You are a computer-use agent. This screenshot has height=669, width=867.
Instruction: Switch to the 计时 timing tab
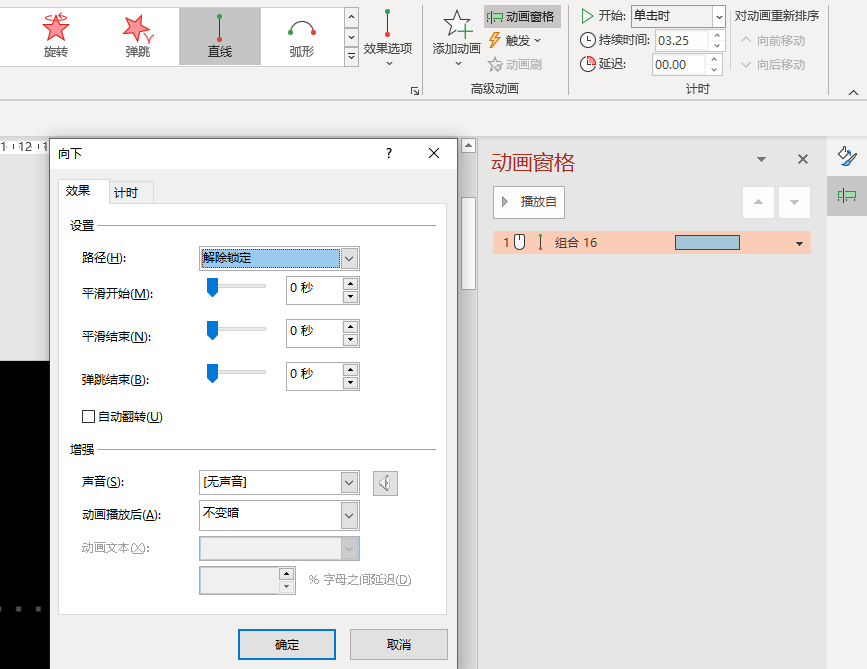click(x=126, y=193)
